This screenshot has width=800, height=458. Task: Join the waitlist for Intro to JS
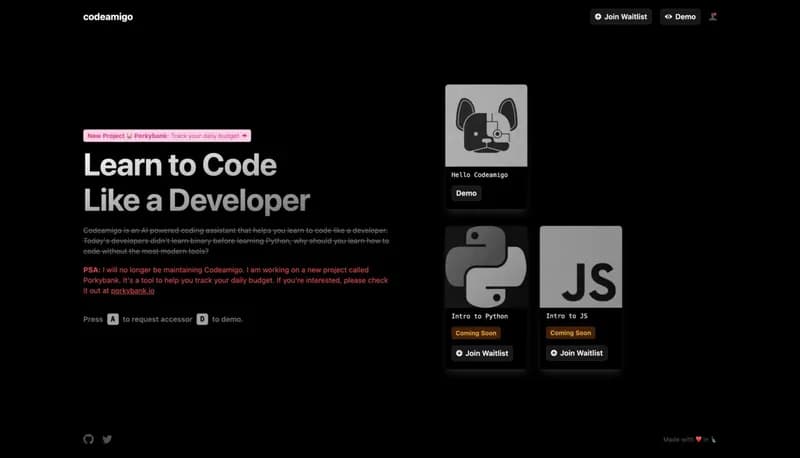point(577,353)
